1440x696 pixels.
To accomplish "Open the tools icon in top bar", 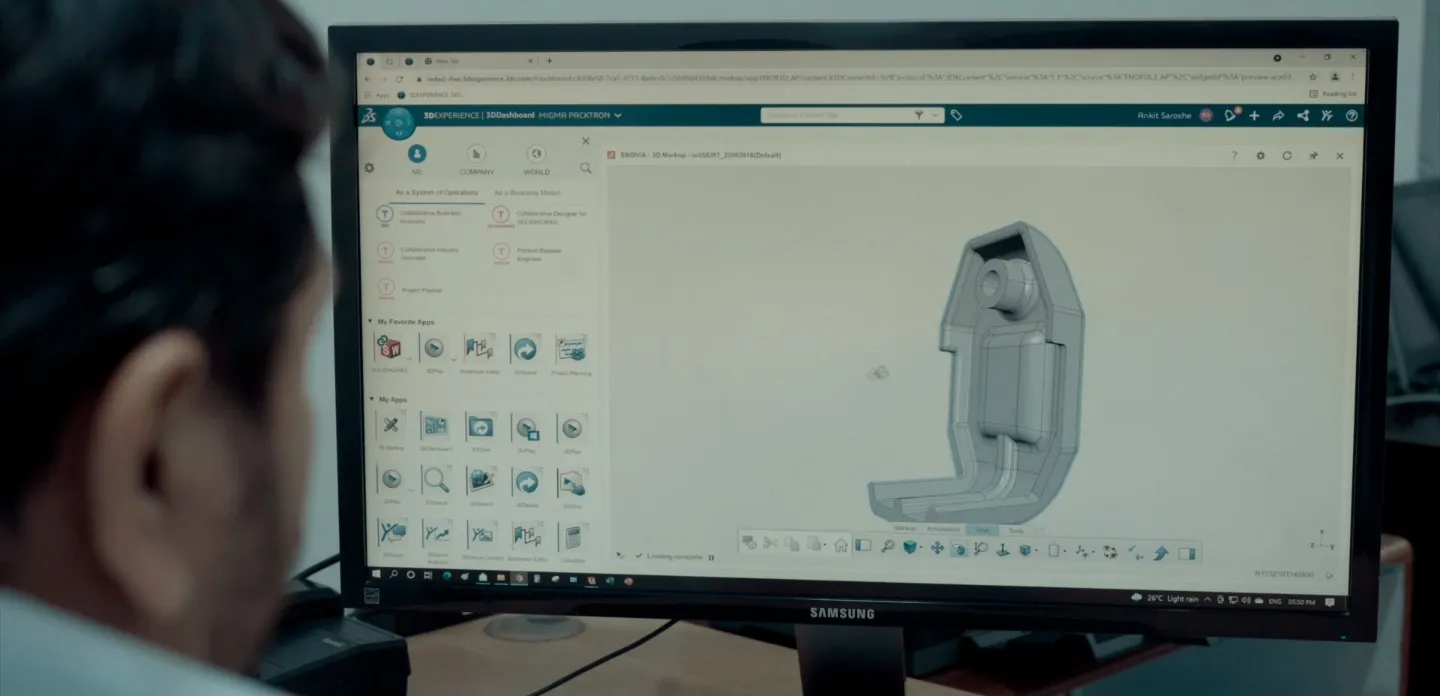I will click(x=1327, y=116).
